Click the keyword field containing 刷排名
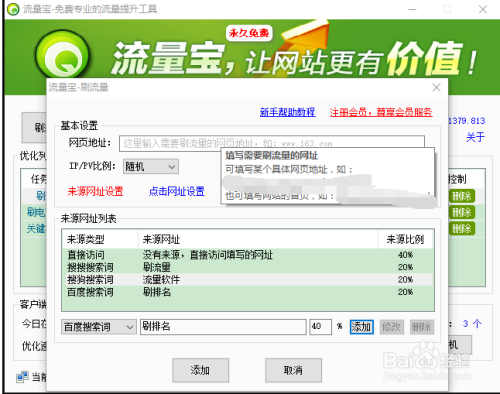 click(x=223, y=327)
